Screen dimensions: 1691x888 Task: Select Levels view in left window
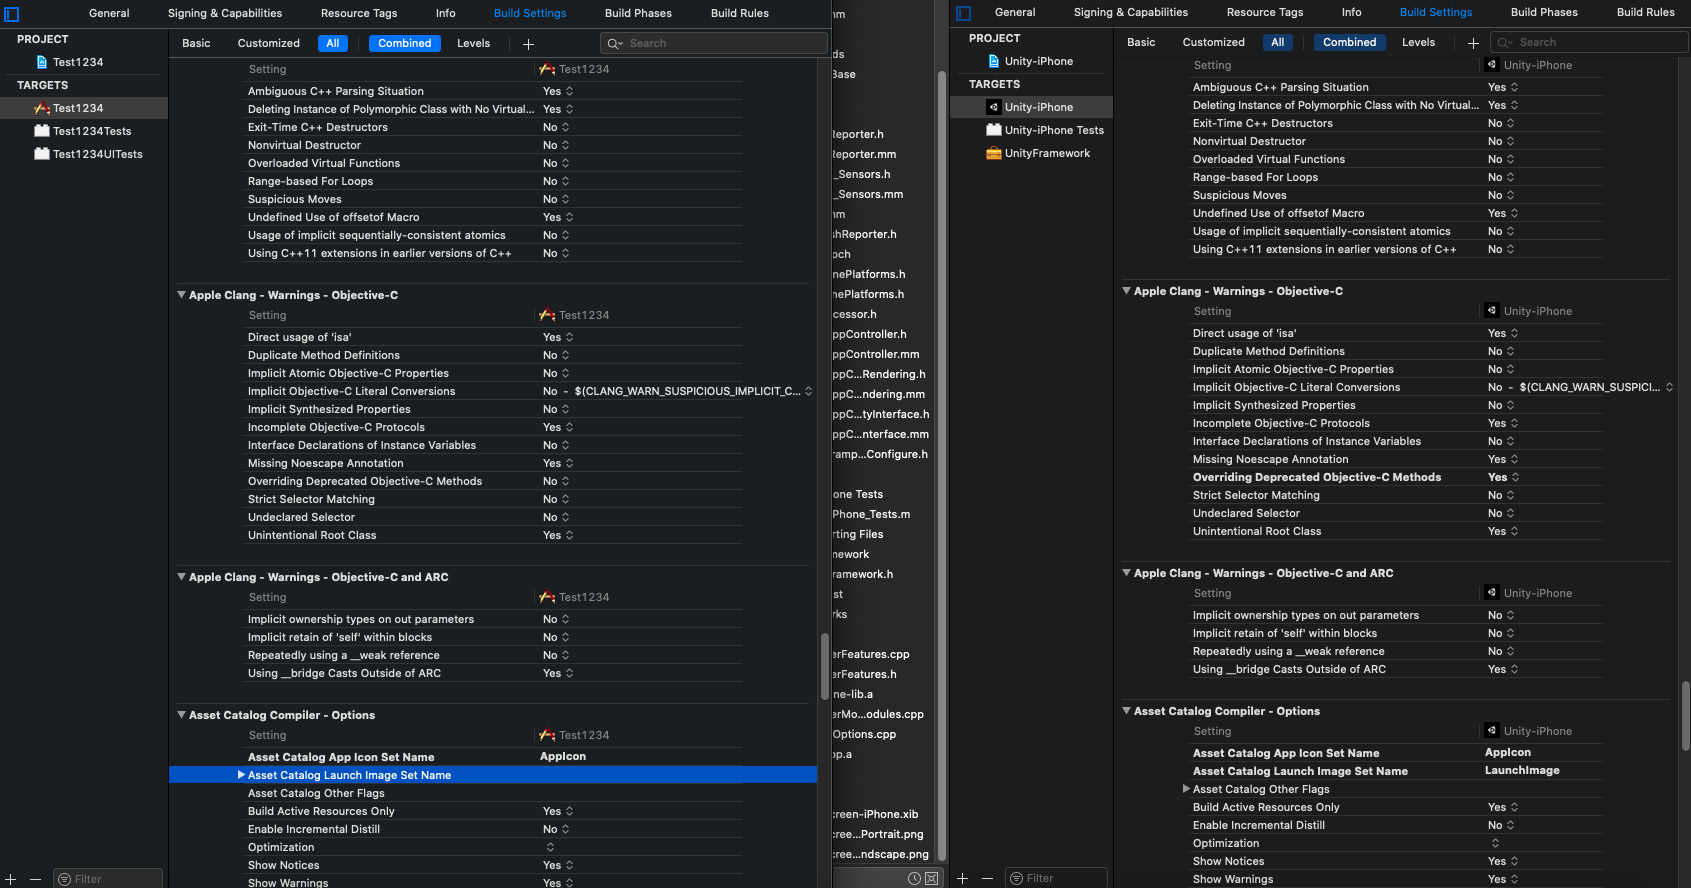click(474, 44)
